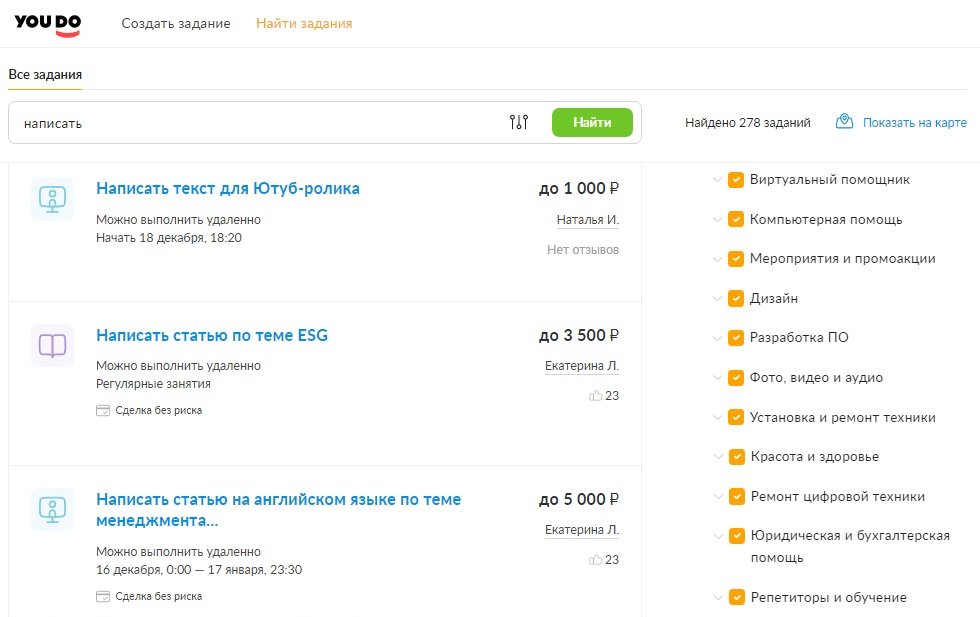Expand Компьютерная помощь subcategories
Image resolution: width=980 pixels, height=617 pixels.
[718, 219]
